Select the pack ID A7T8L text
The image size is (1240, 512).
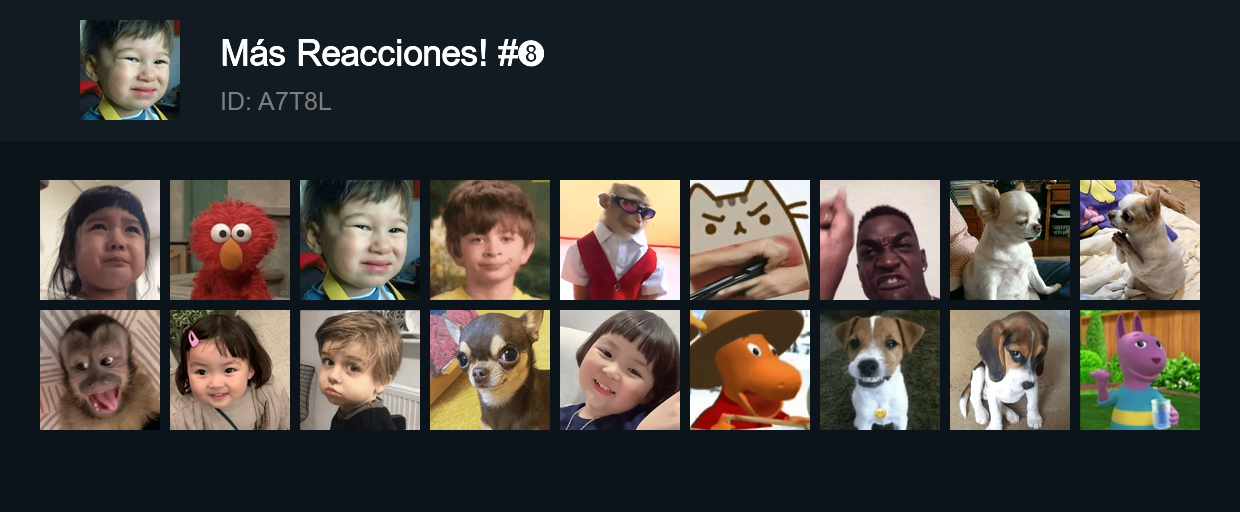275,101
